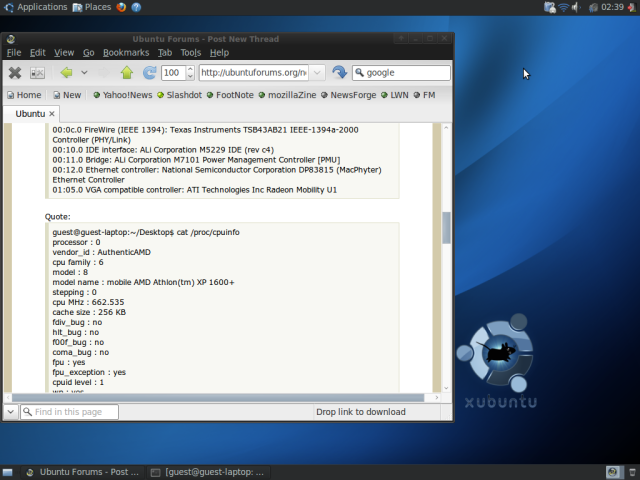The width and height of the screenshot is (640, 480).
Task: Click the text 'cache size : 256 KB'
Action: 89,312
